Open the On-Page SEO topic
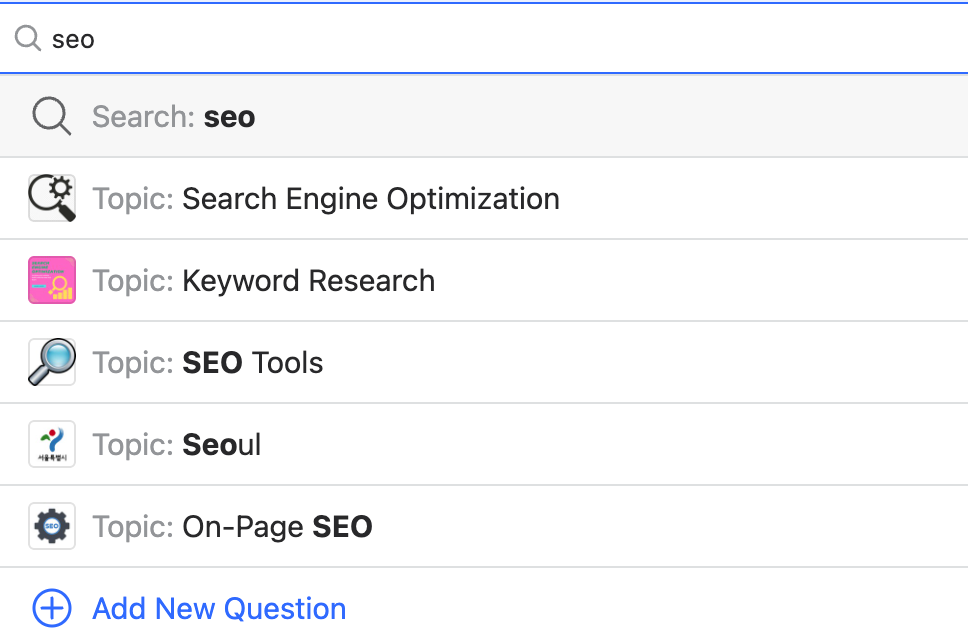The width and height of the screenshot is (968, 640). pos(484,526)
